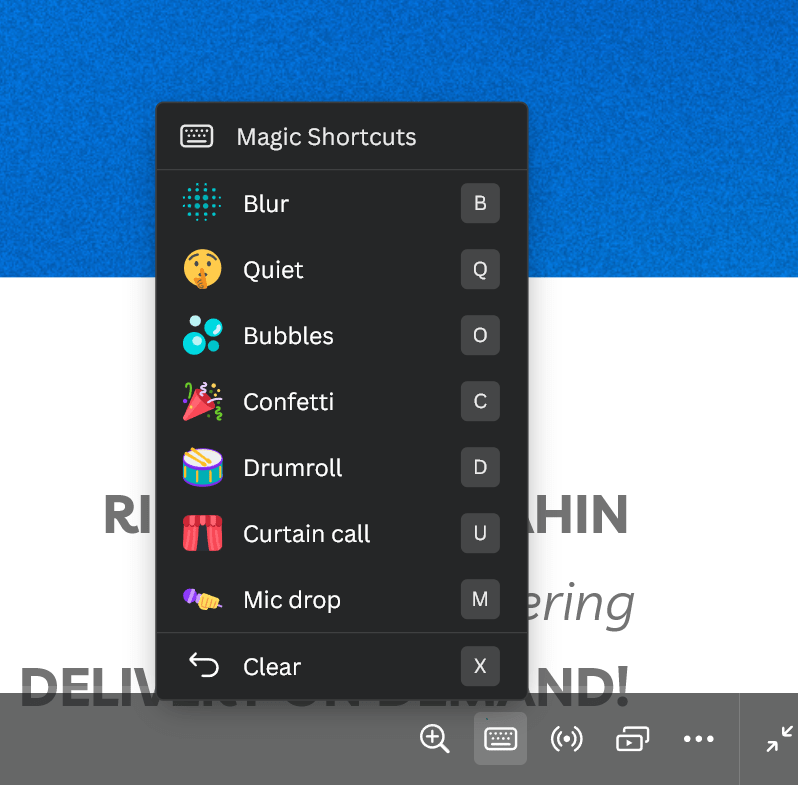Select the Quiet menu entry

[x=341, y=269]
